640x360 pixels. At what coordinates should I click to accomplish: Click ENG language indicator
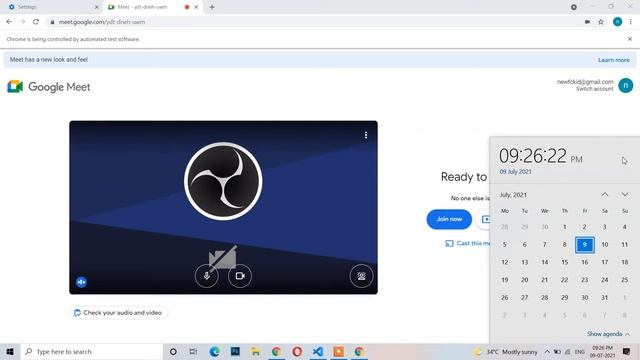[x=580, y=351]
